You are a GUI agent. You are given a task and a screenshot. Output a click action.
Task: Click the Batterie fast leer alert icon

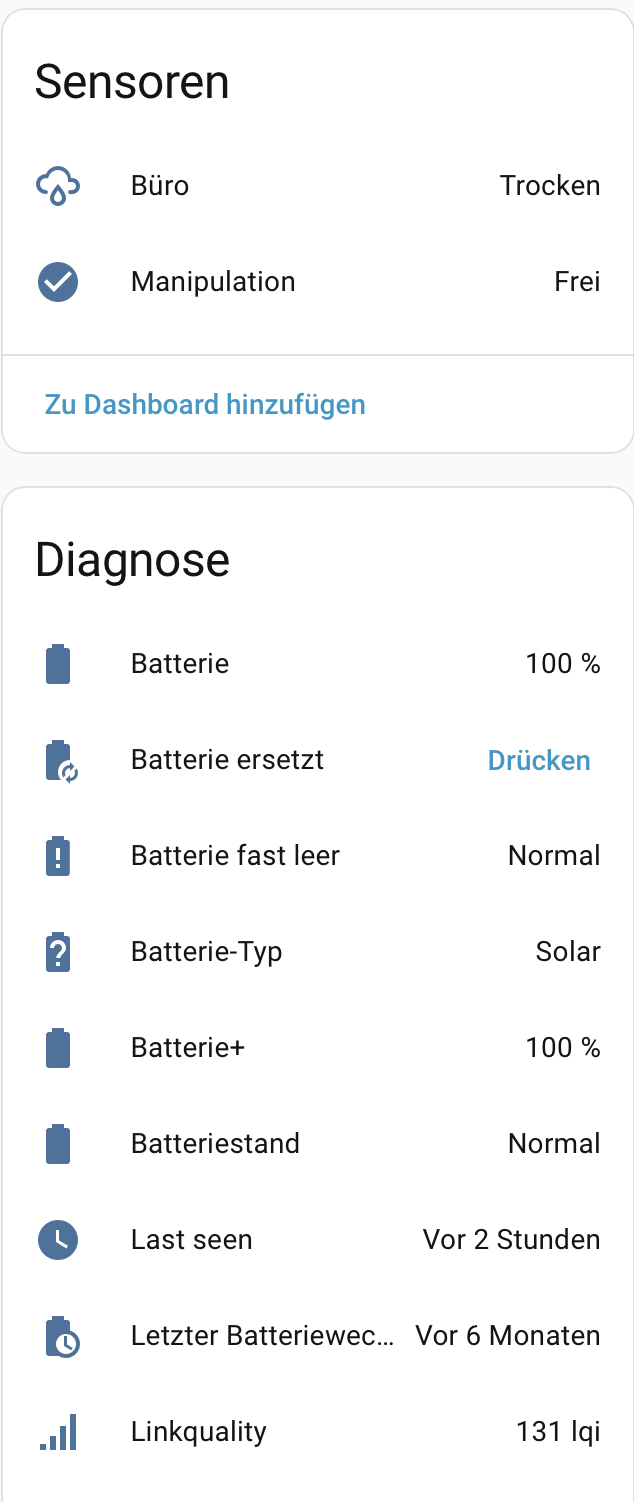click(58, 856)
